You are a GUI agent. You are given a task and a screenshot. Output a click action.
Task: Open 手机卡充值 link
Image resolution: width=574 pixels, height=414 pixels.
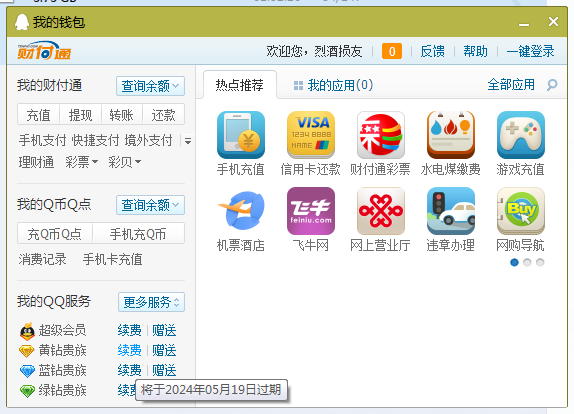[112, 259]
